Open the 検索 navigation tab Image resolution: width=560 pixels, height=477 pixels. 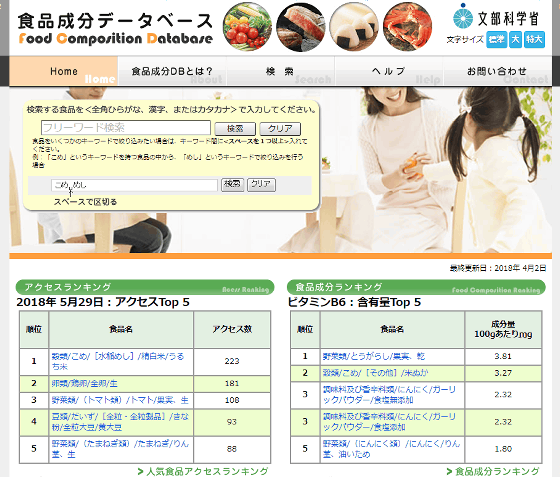point(280,71)
